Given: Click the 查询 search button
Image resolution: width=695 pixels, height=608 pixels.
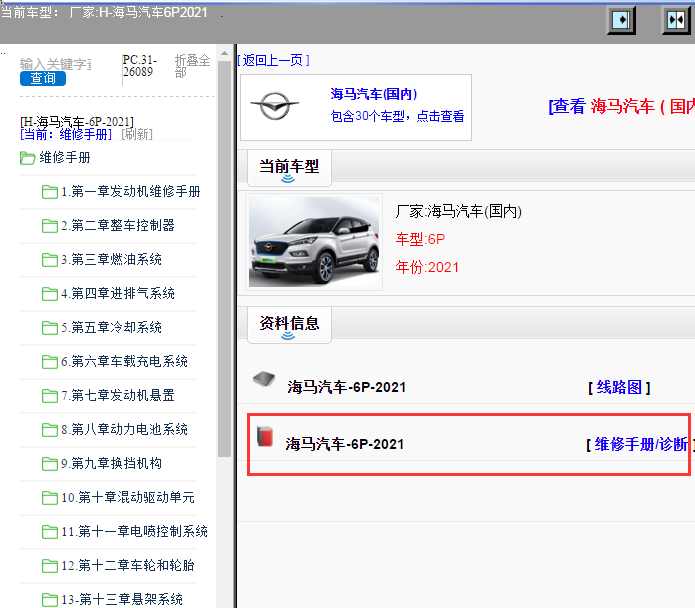Looking at the screenshot, I should point(43,78).
